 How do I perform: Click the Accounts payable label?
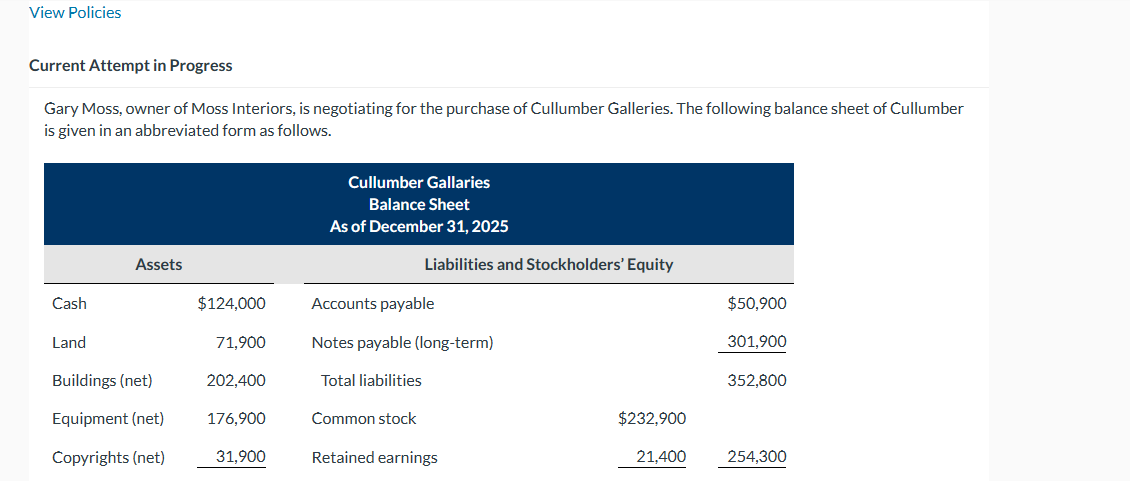(373, 303)
